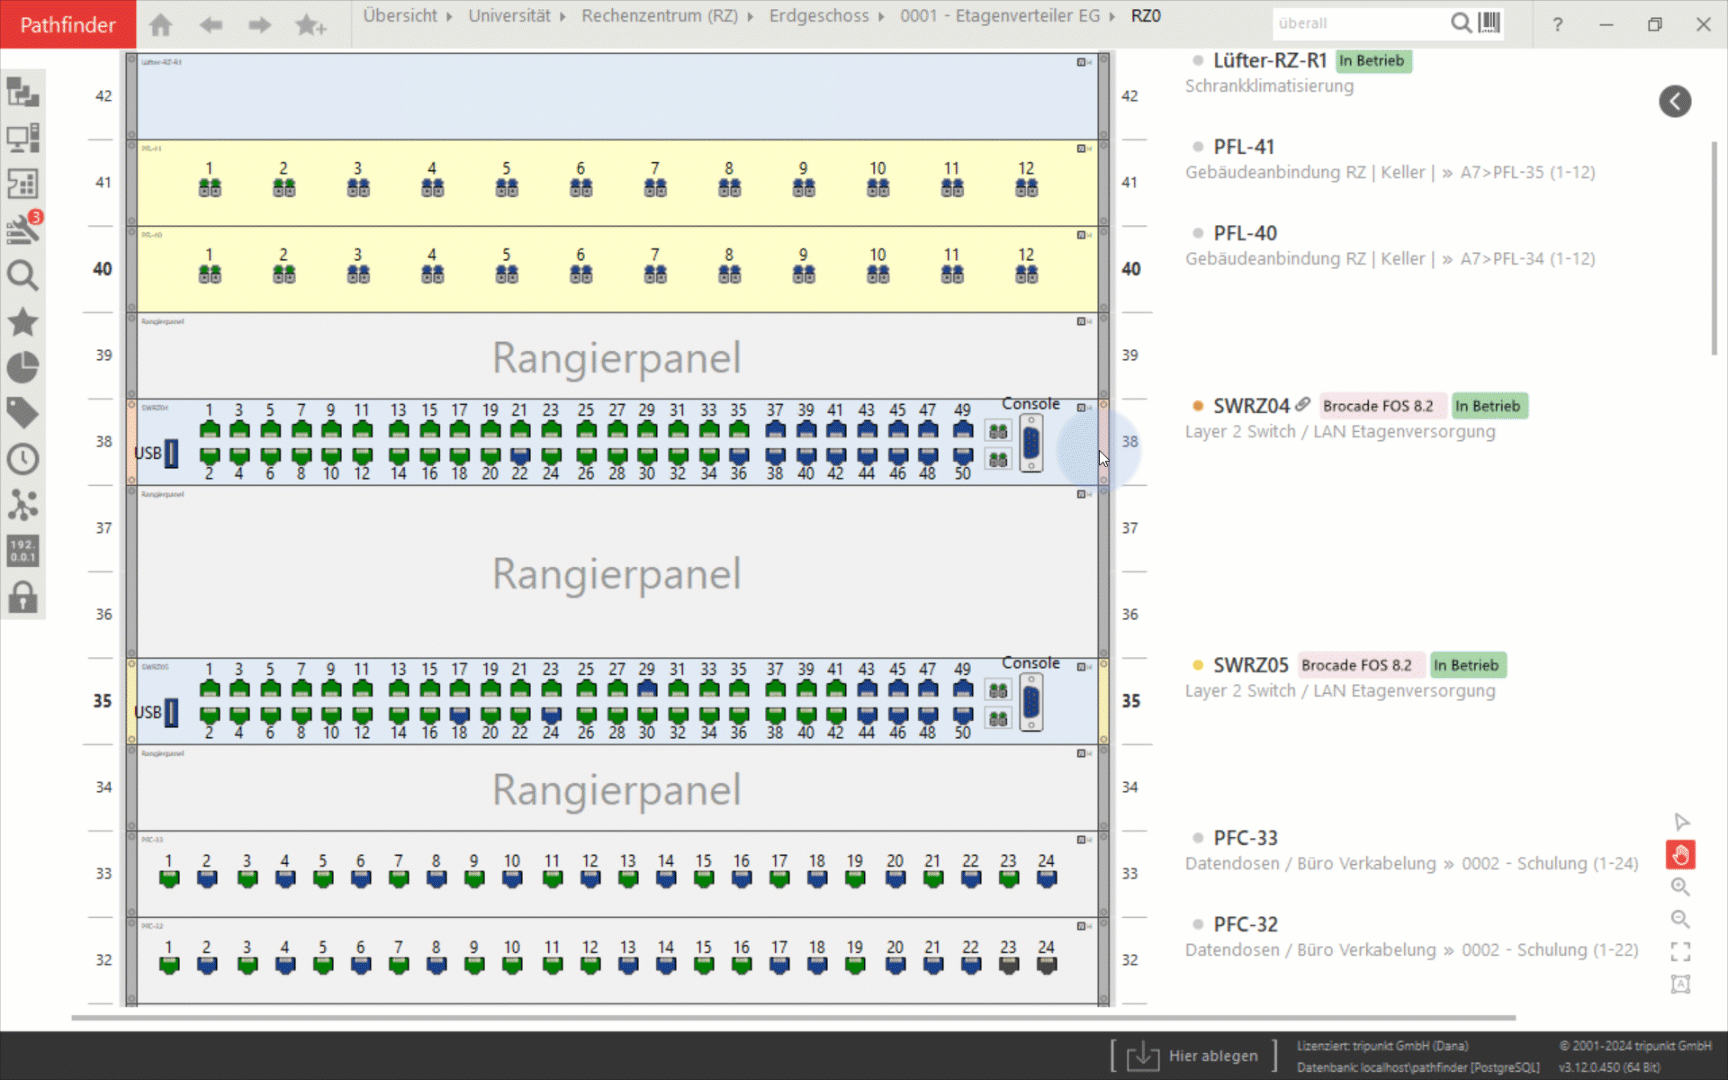Image resolution: width=1728 pixels, height=1080 pixels.
Task: Click the zoom in magnifier tool
Action: click(1680, 887)
